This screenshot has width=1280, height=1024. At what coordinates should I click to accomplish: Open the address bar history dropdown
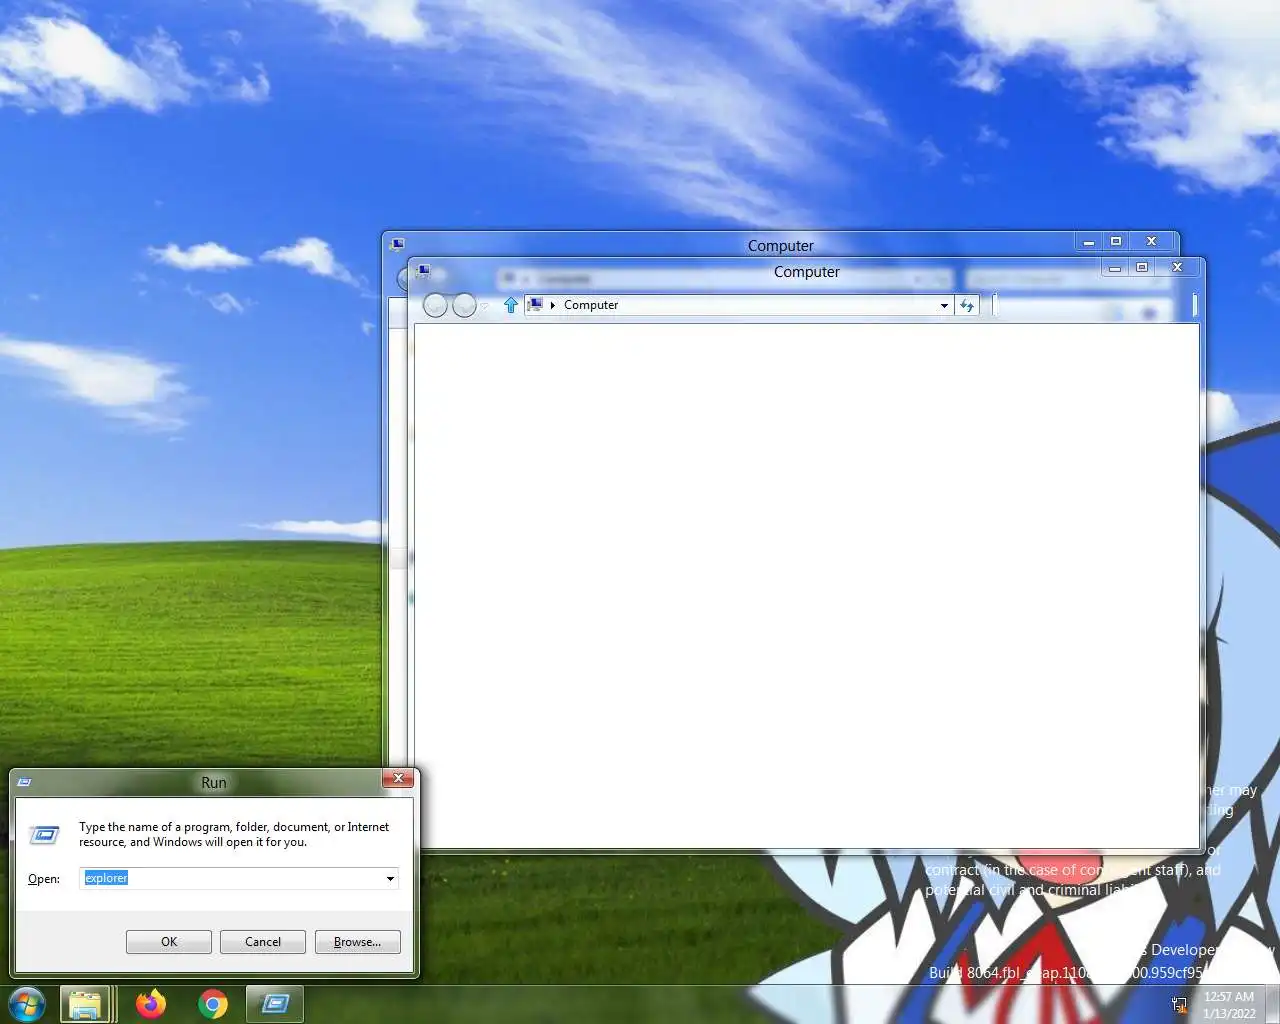point(944,306)
